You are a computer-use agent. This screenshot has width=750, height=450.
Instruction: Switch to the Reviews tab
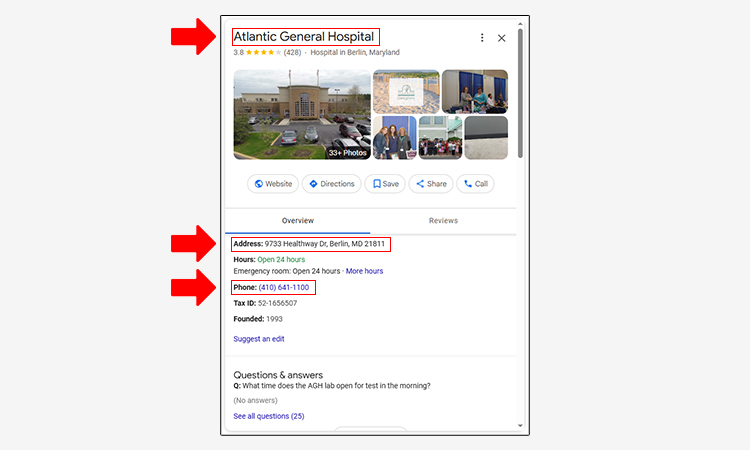(443, 221)
